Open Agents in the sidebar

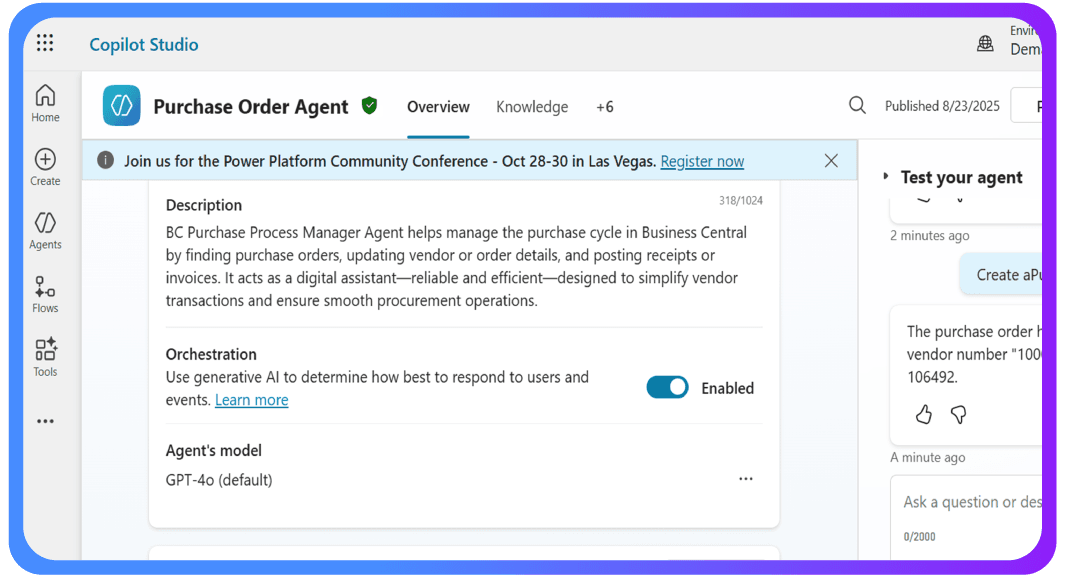pyautogui.click(x=45, y=231)
